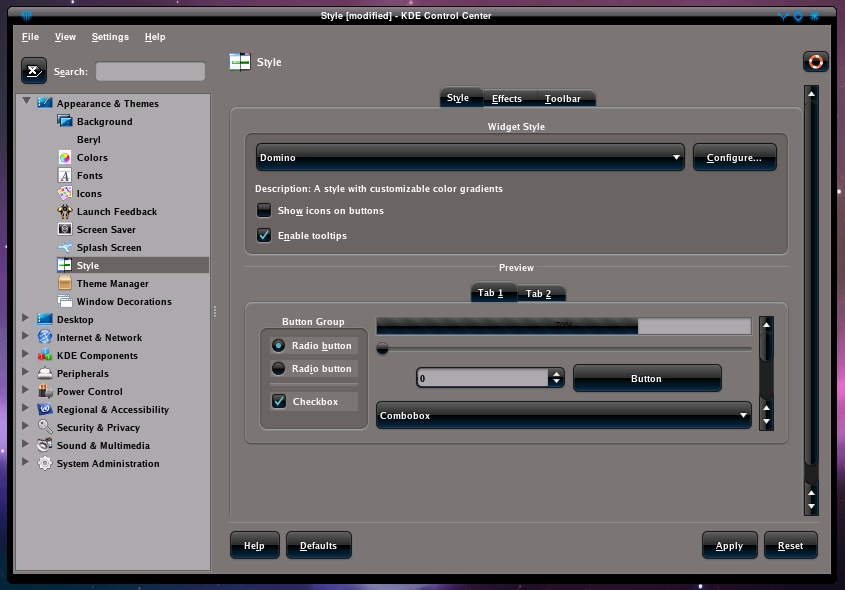Click the preview Button
This screenshot has height=590, width=845.
click(x=647, y=378)
